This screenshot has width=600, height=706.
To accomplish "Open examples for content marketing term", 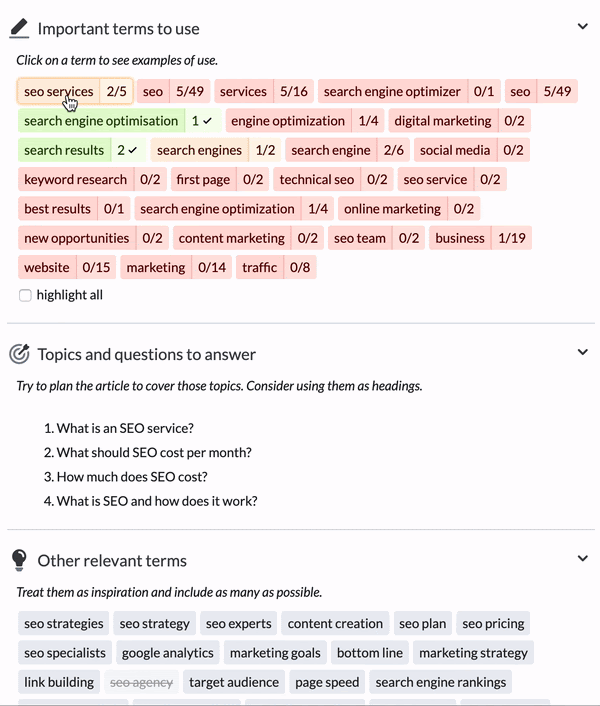I will (248, 238).
